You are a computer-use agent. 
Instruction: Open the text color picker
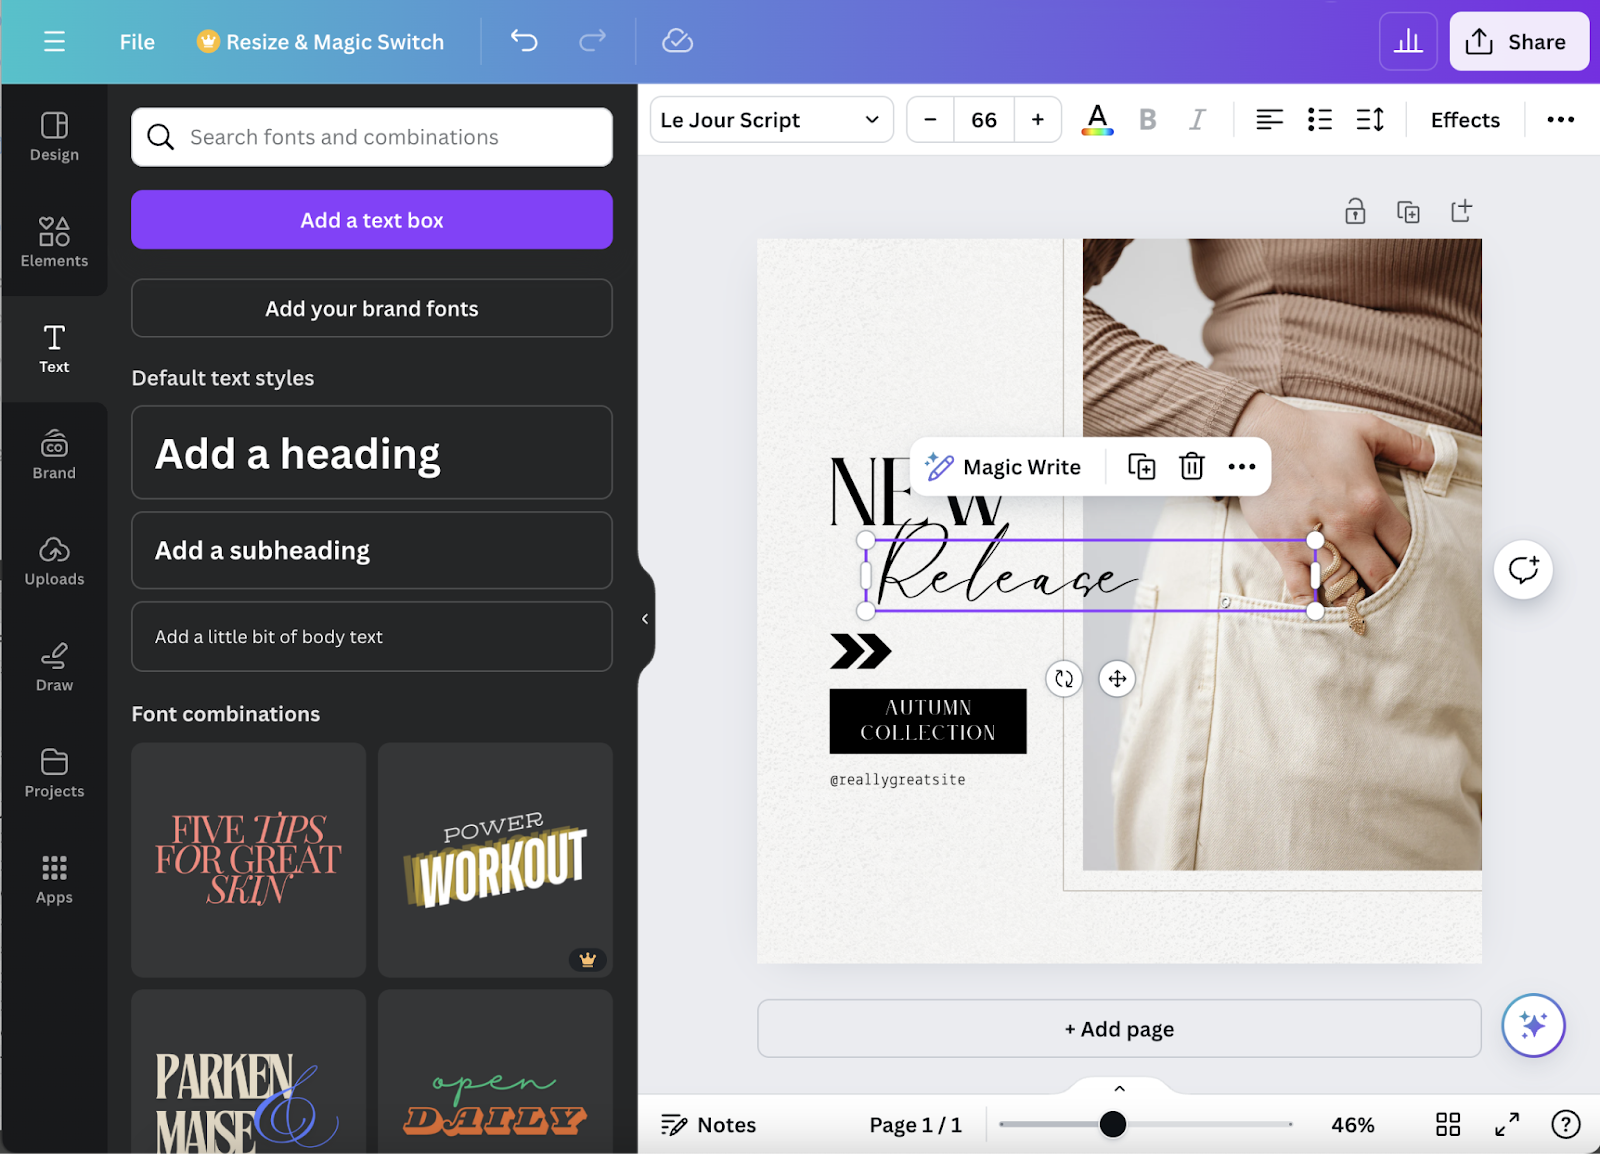tap(1096, 119)
